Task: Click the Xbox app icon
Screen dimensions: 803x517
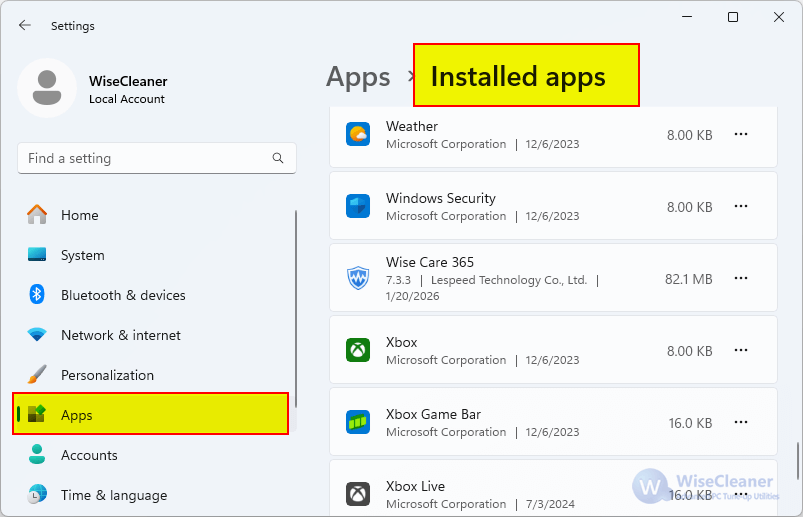Action: pyautogui.click(x=358, y=351)
